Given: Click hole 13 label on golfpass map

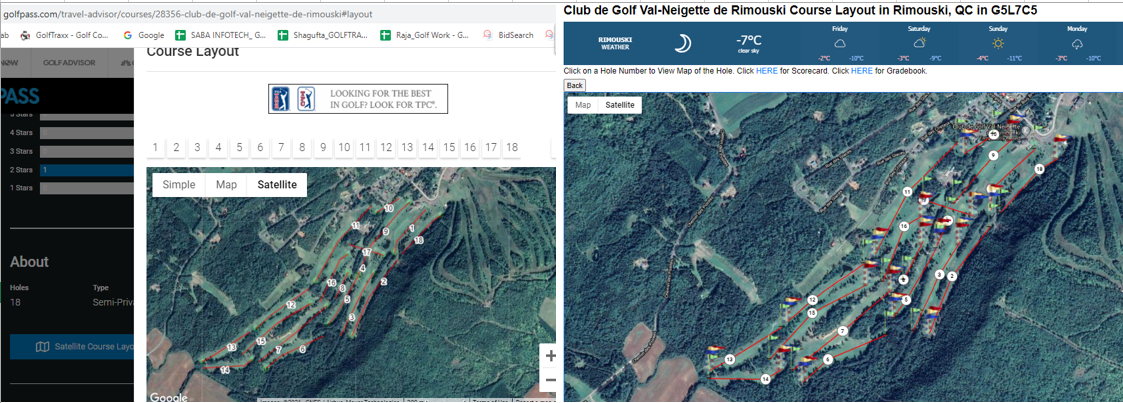Looking at the screenshot, I should click(231, 346).
